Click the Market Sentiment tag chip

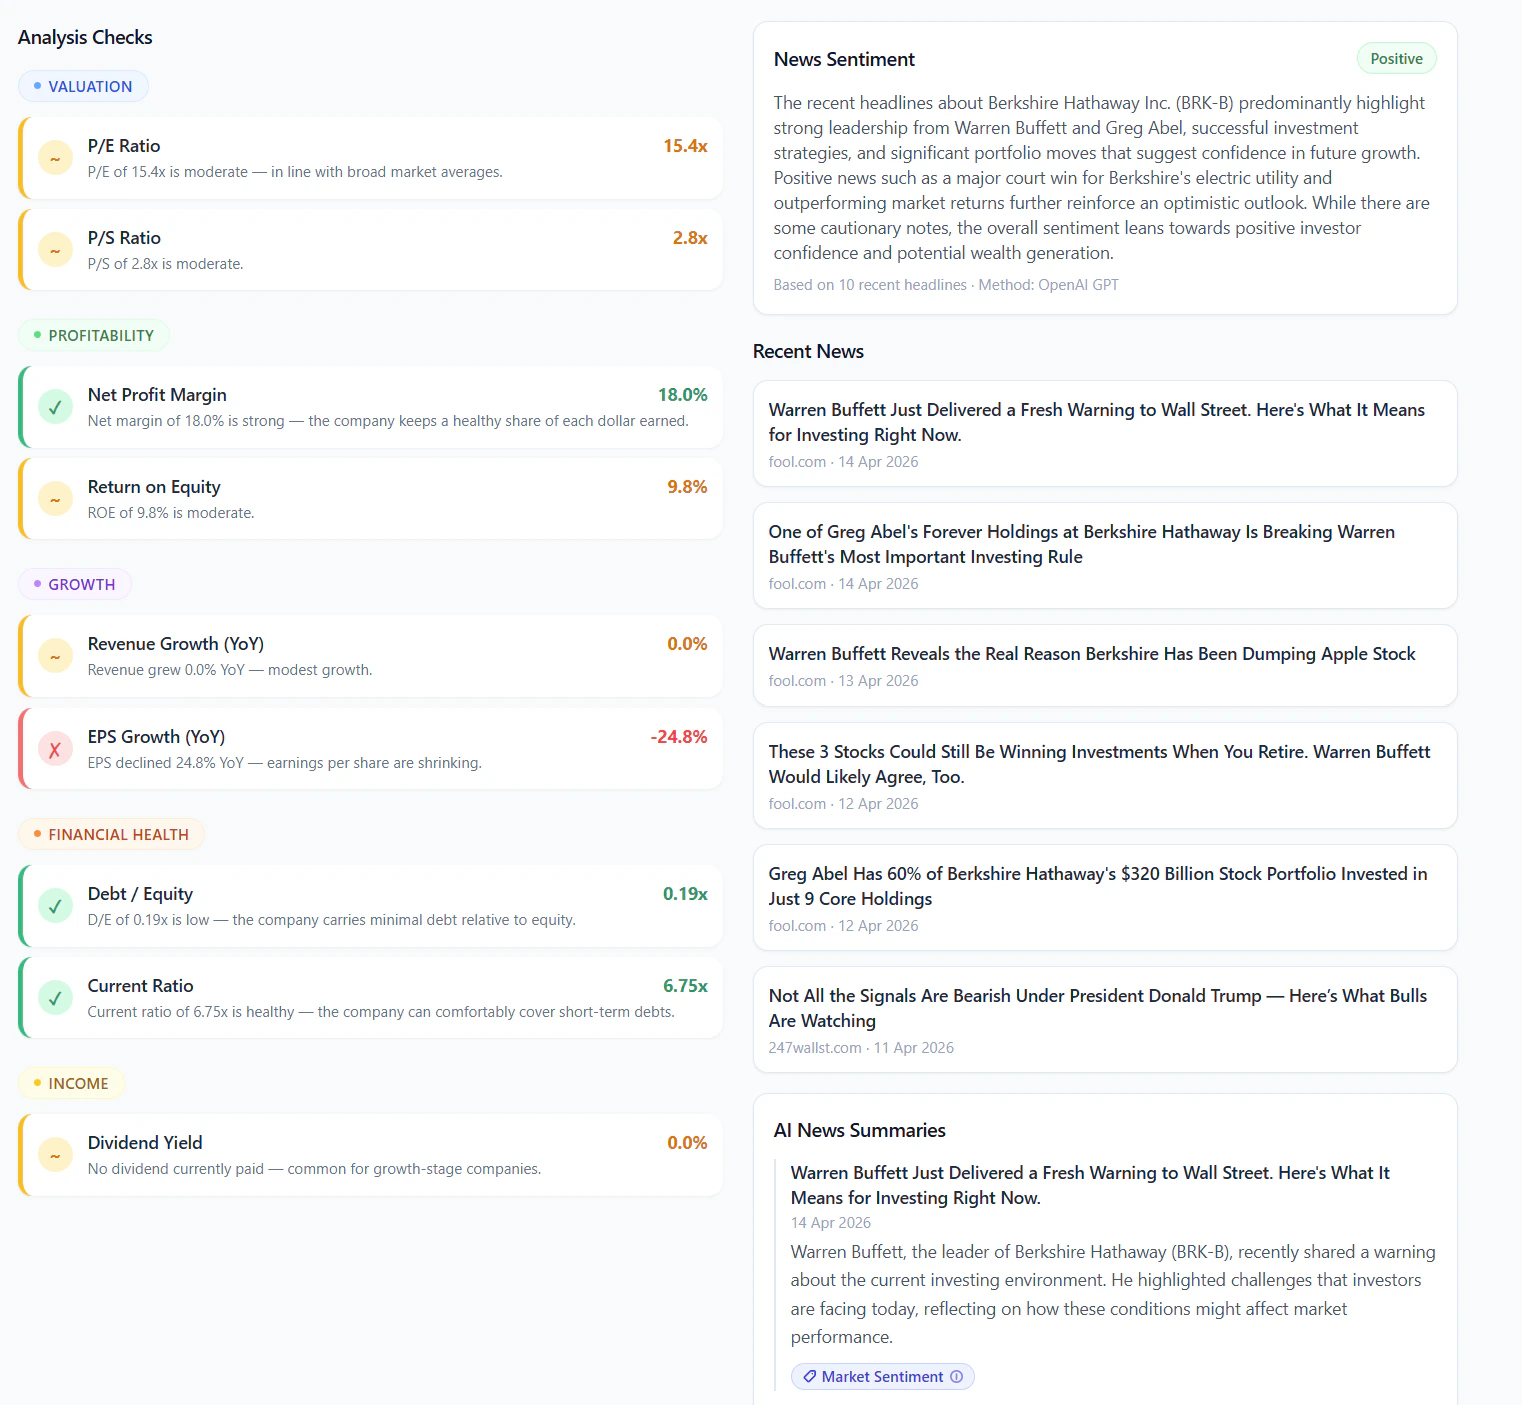click(882, 1377)
